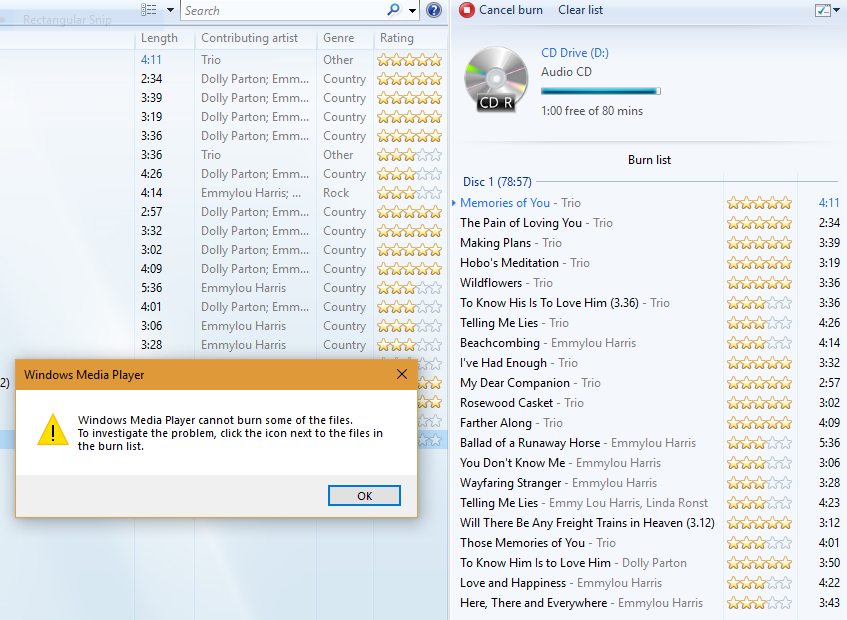847x620 pixels.
Task: Click the Audio CD label
Action: pyautogui.click(x=566, y=72)
